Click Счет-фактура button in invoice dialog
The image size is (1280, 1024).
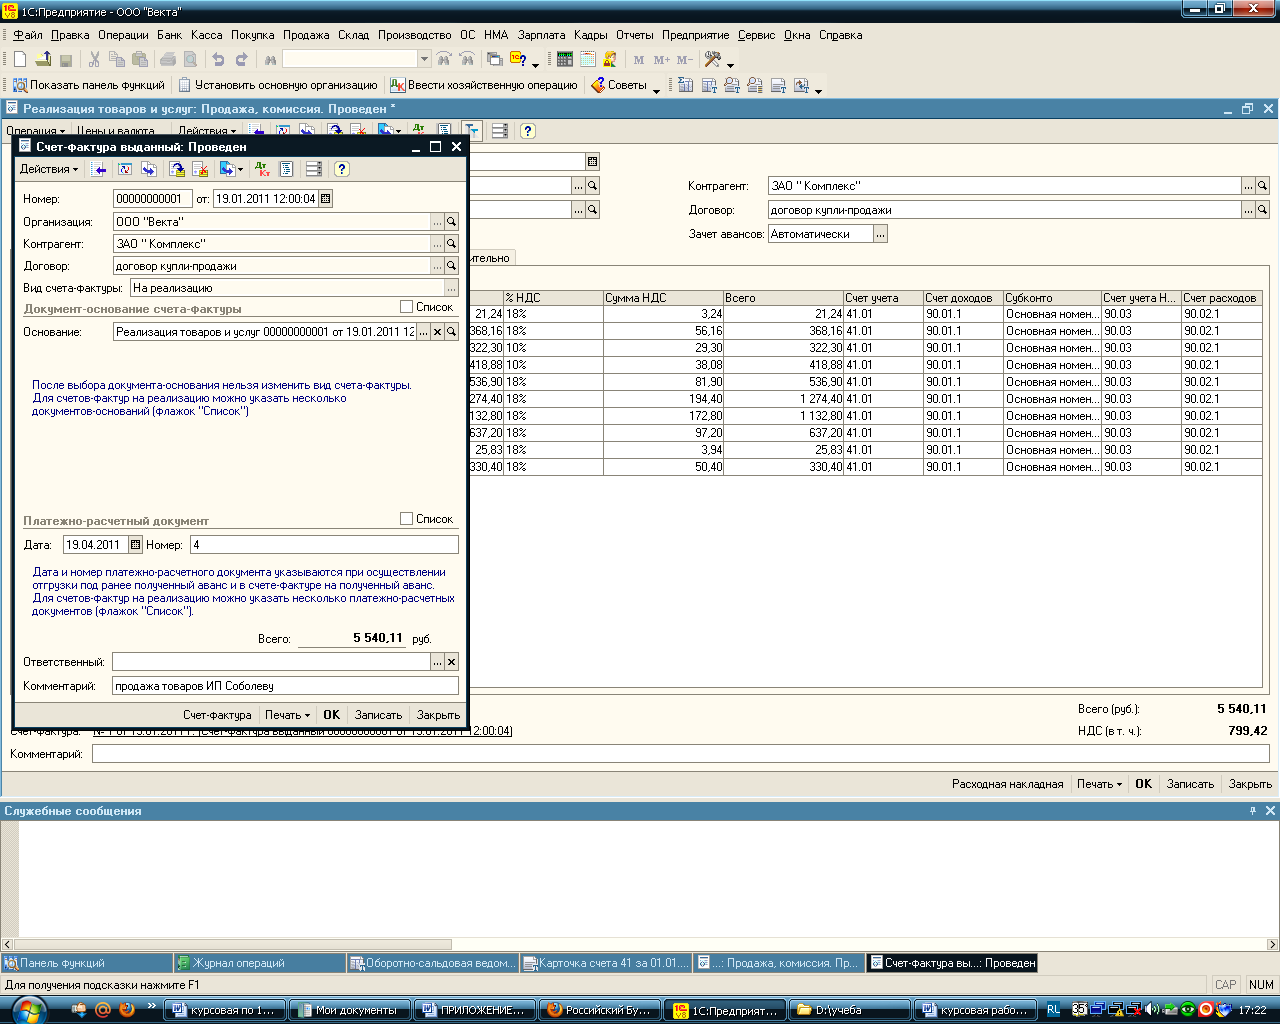[x=217, y=715]
